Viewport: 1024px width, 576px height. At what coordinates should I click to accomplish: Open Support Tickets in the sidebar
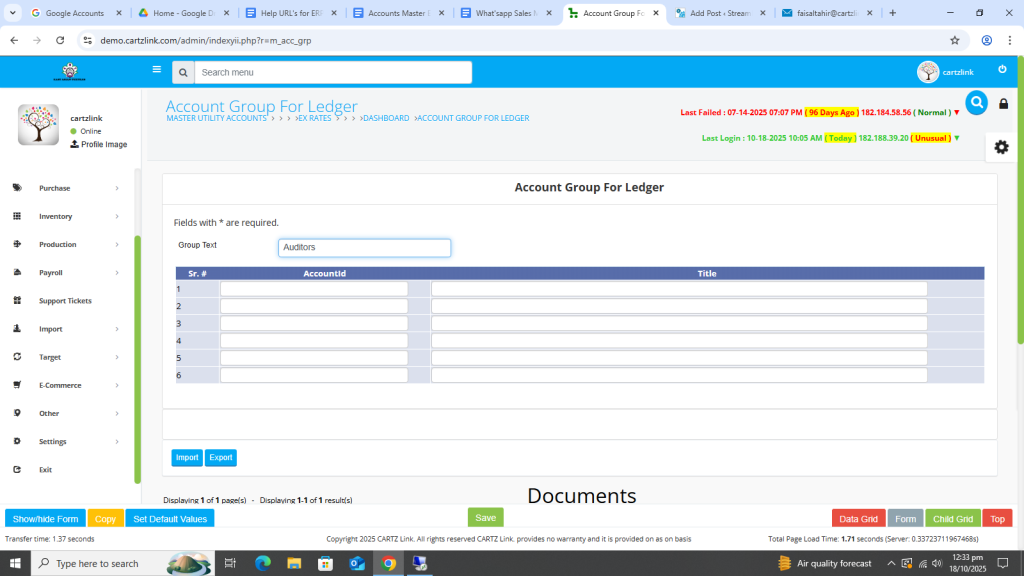(x=65, y=301)
